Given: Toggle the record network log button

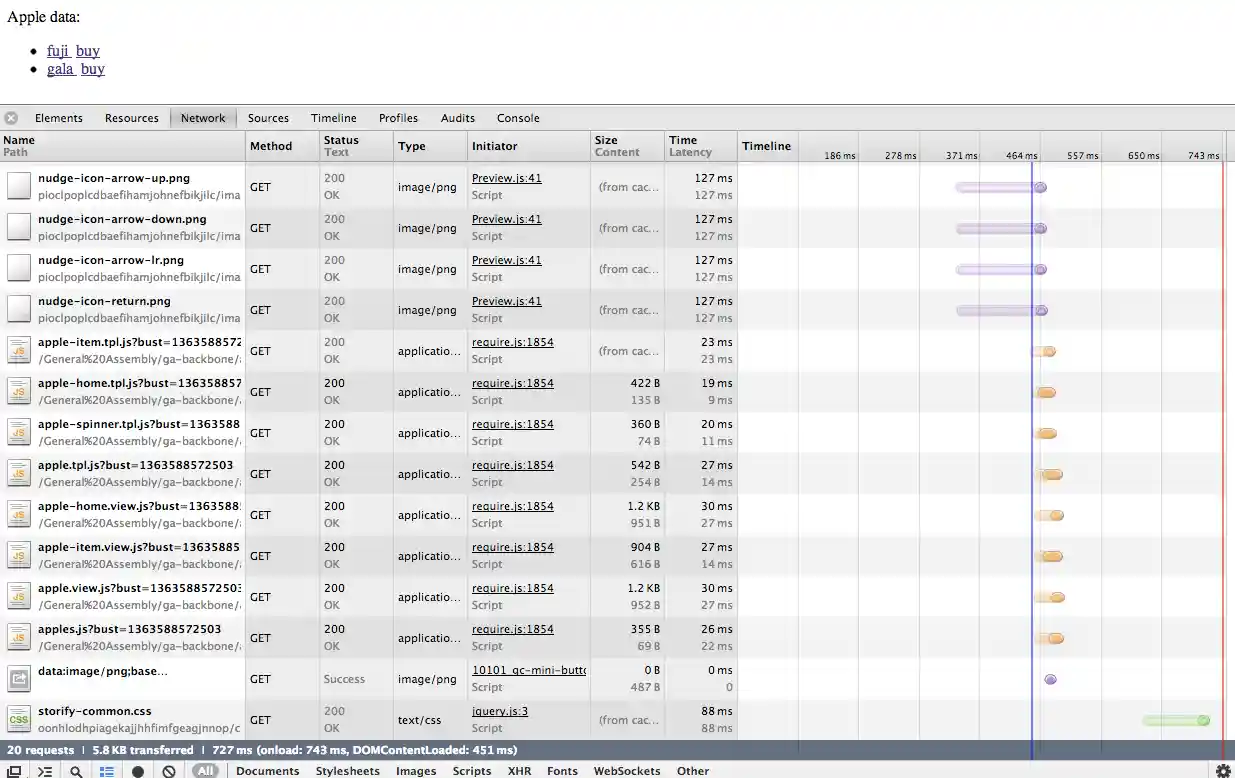Looking at the screenshot, I should (x=138, y=771).
